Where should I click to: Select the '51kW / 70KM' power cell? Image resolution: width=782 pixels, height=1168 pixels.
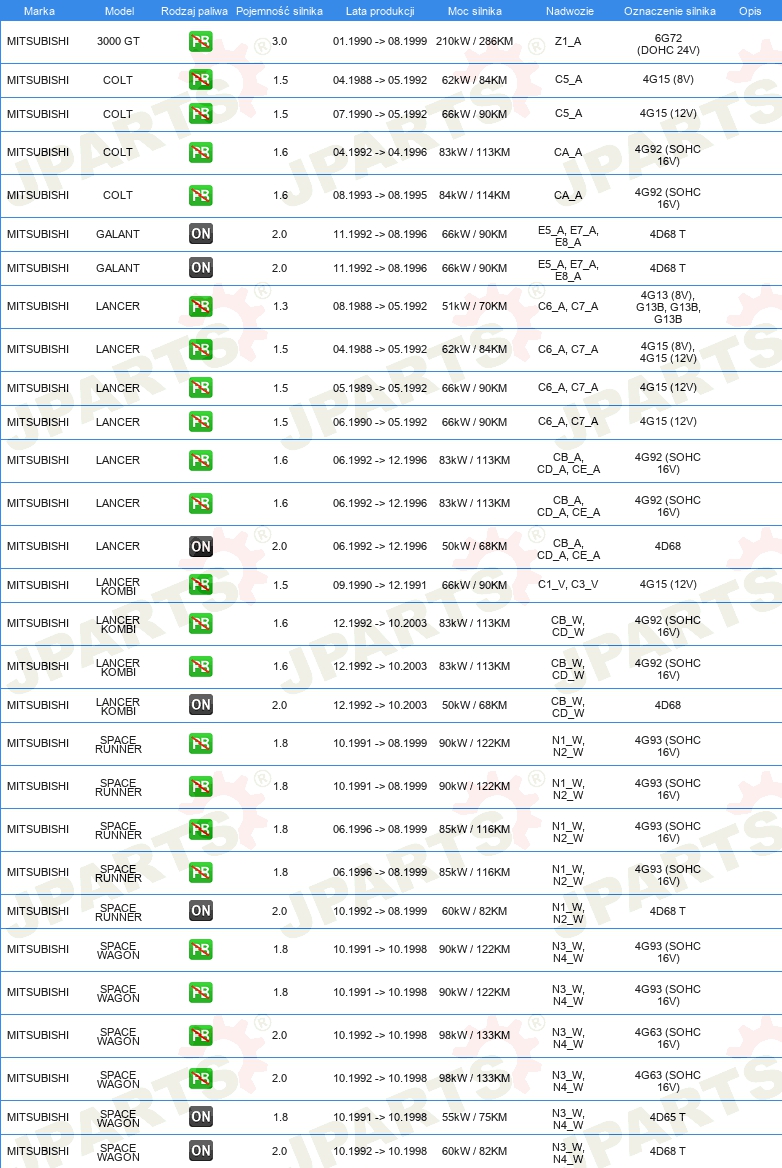(x=474, y=306)
